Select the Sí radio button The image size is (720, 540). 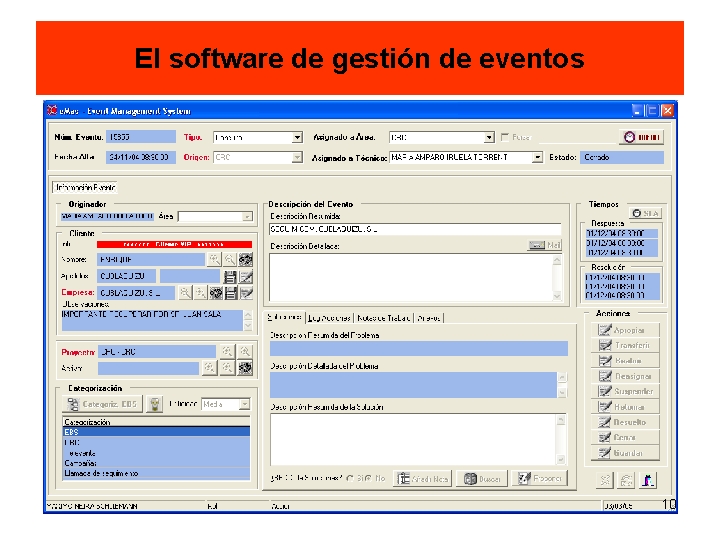pos(350,478)
